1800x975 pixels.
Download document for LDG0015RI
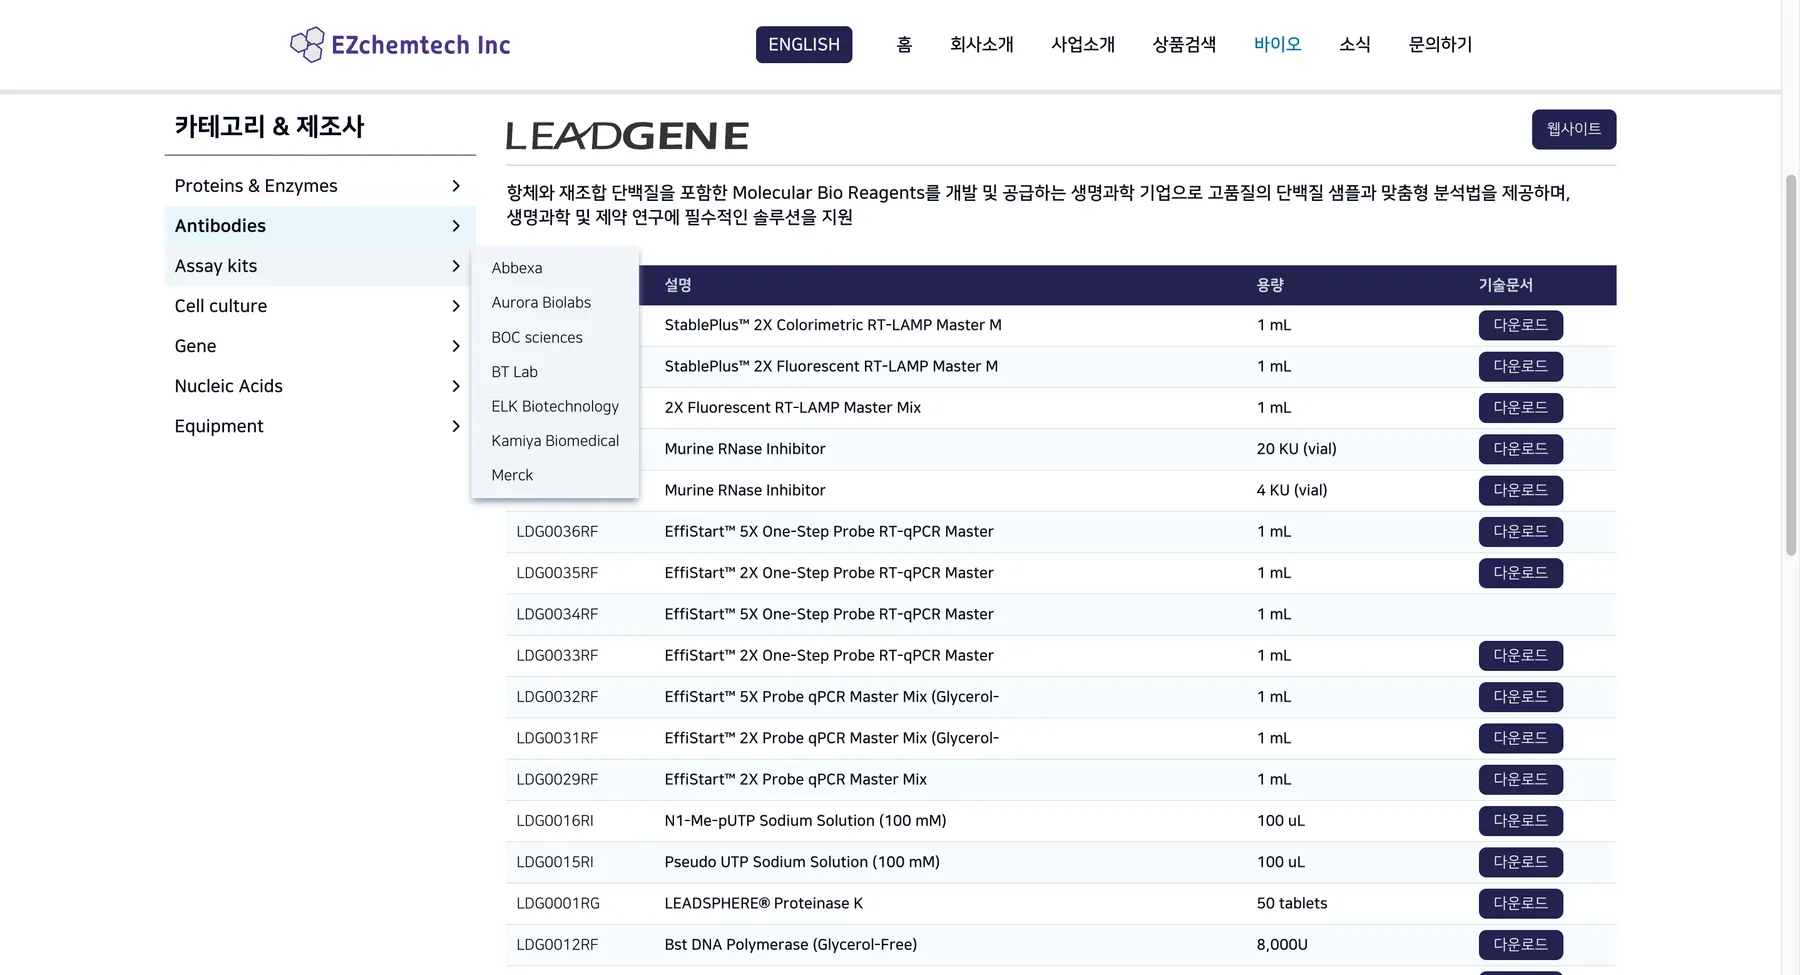(1520, 862)
